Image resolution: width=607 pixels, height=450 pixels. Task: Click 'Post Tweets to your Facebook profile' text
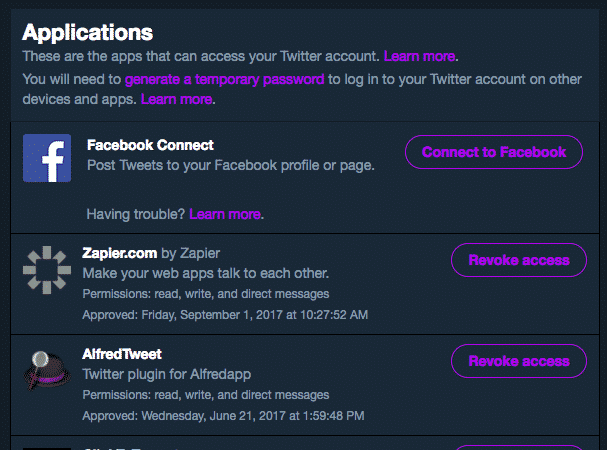pyautogui.click(x=231, y=165)
